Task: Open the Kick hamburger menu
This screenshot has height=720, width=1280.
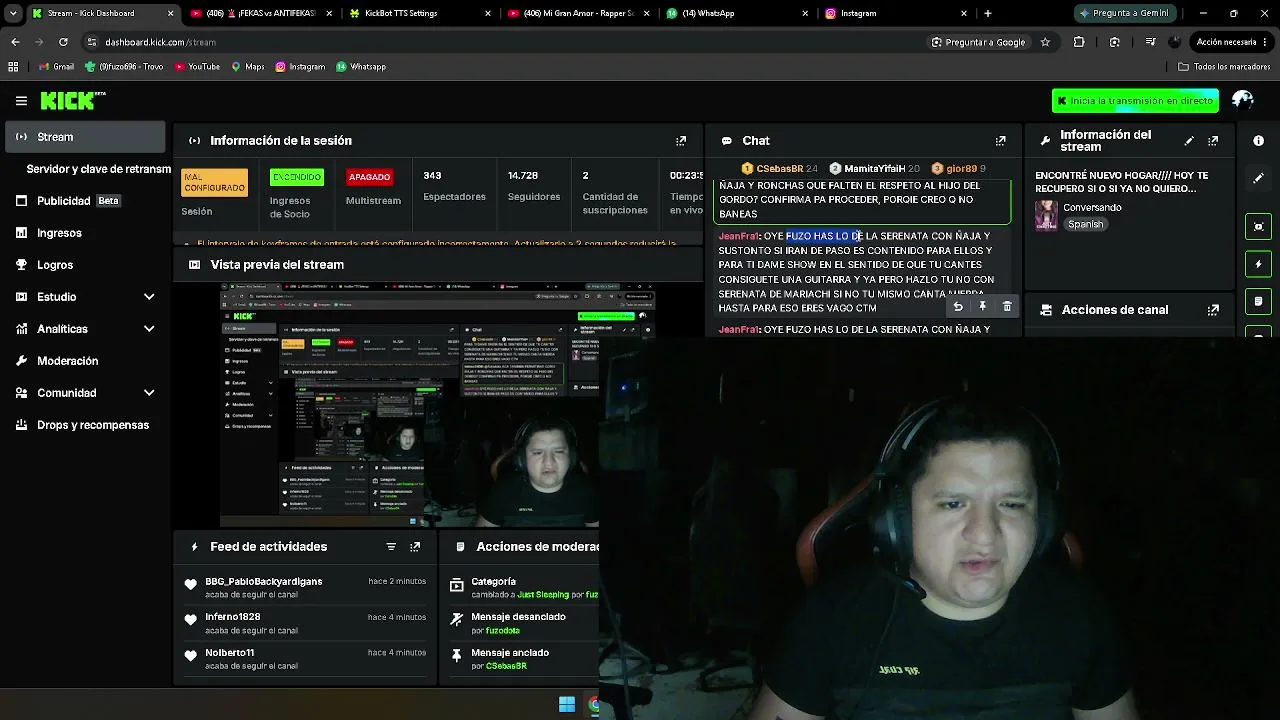Action: click(x=21, y=101)
